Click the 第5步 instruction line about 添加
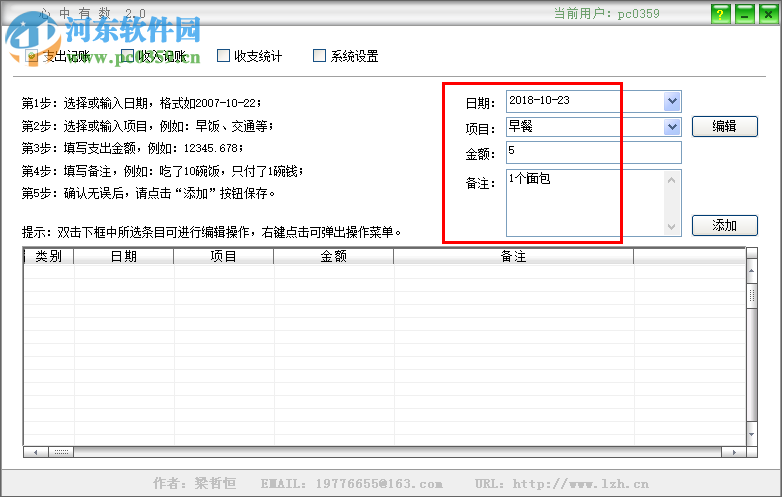The height and width of the screenshot is (497, 782). 148,193
